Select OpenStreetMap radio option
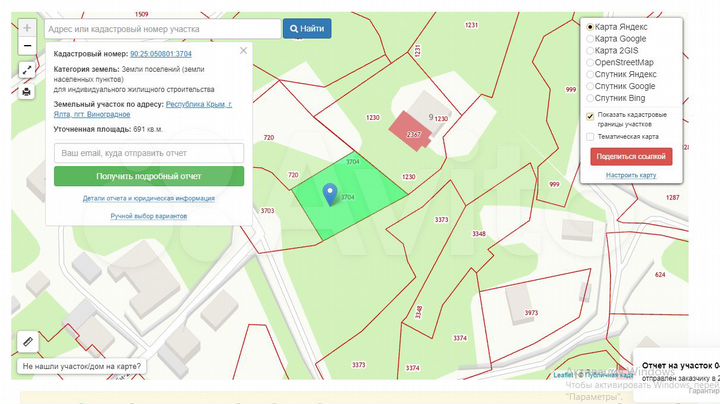Image resolution: width=720 pixels, height=404 pixels. (590, 62)
